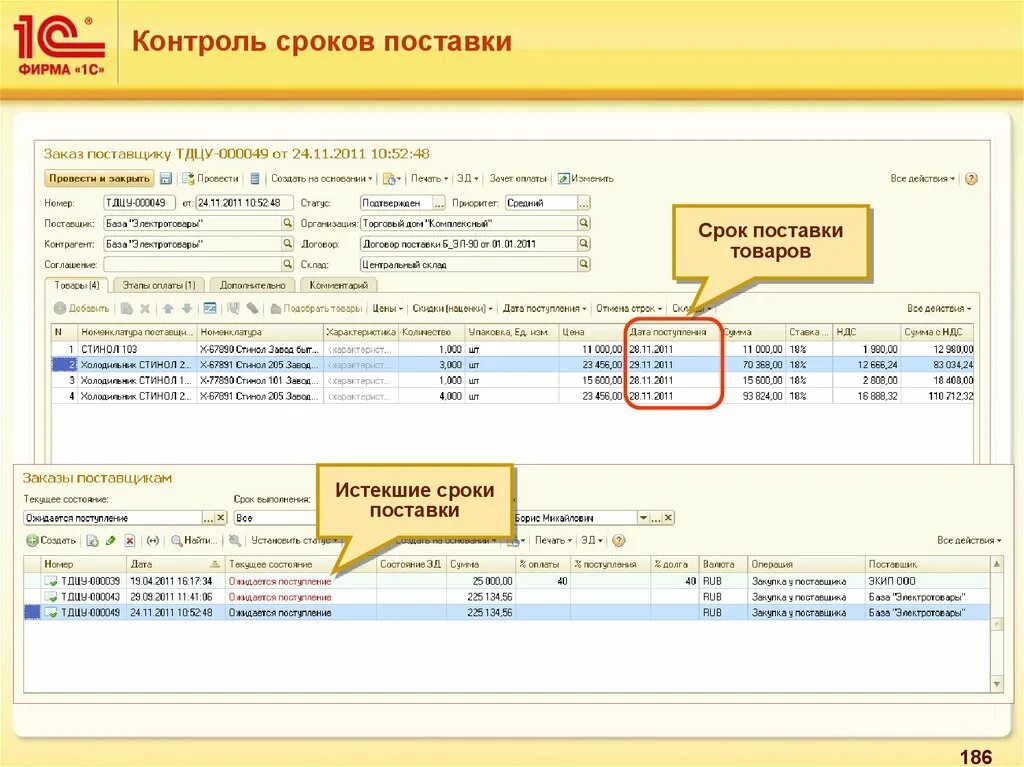Click Найти search button in orders list
The height and width of the screenshot is (767, 1024).
(193, 540)
